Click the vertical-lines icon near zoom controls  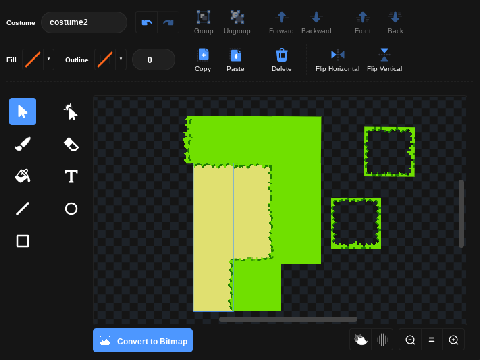(382, 340)
